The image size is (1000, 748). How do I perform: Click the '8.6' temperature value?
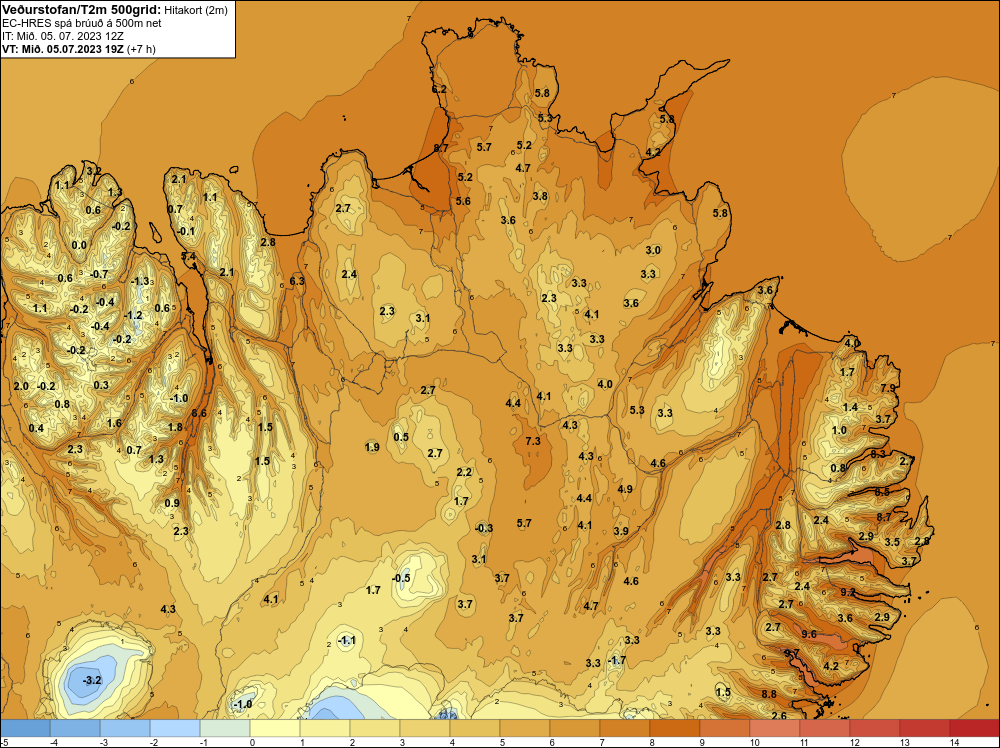click(x=199, y=413)
